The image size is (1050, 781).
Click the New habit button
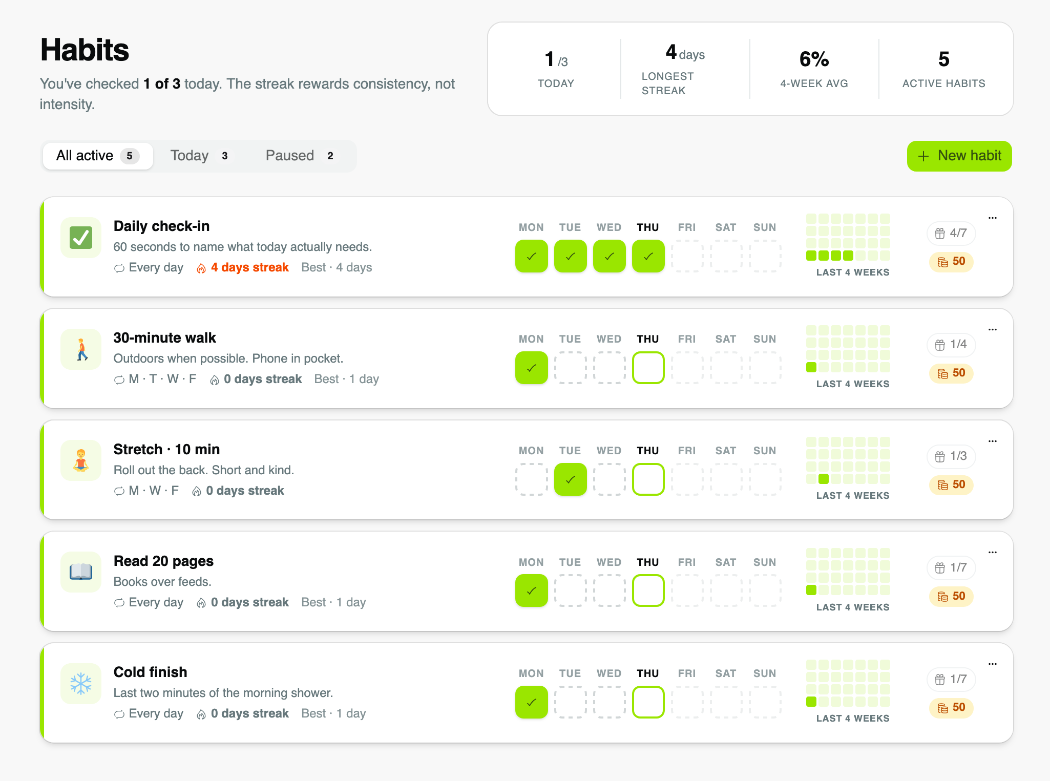coord(959,156)
